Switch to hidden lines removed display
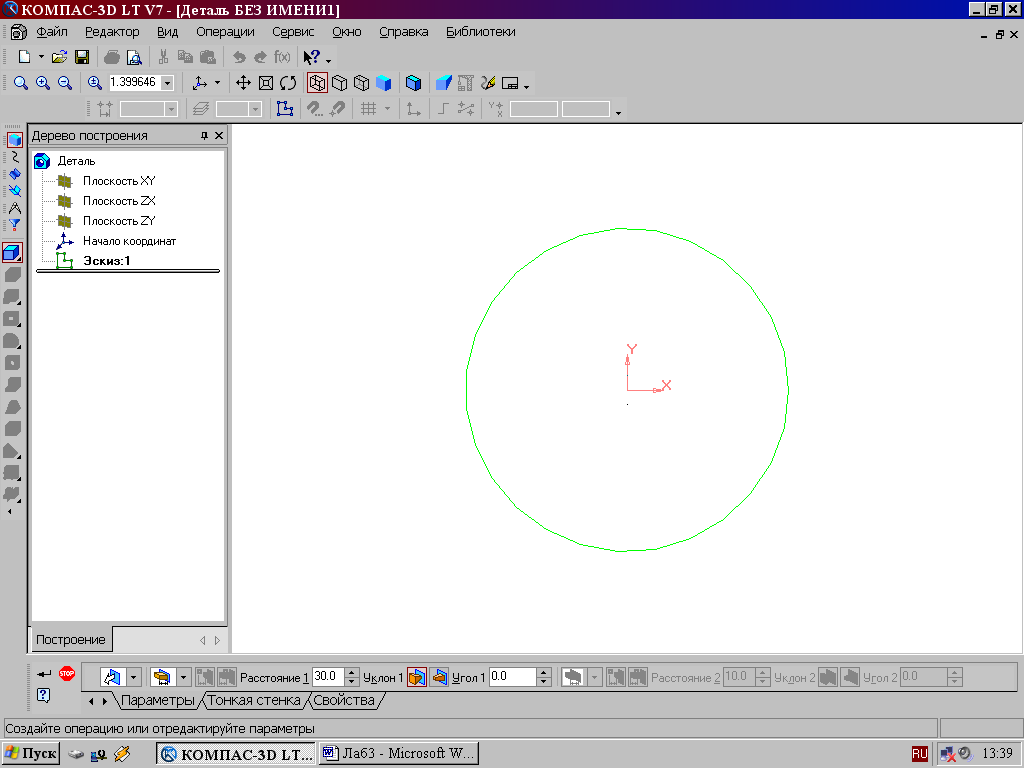This screenshot has height=768, width=1024. coord(340,83)
